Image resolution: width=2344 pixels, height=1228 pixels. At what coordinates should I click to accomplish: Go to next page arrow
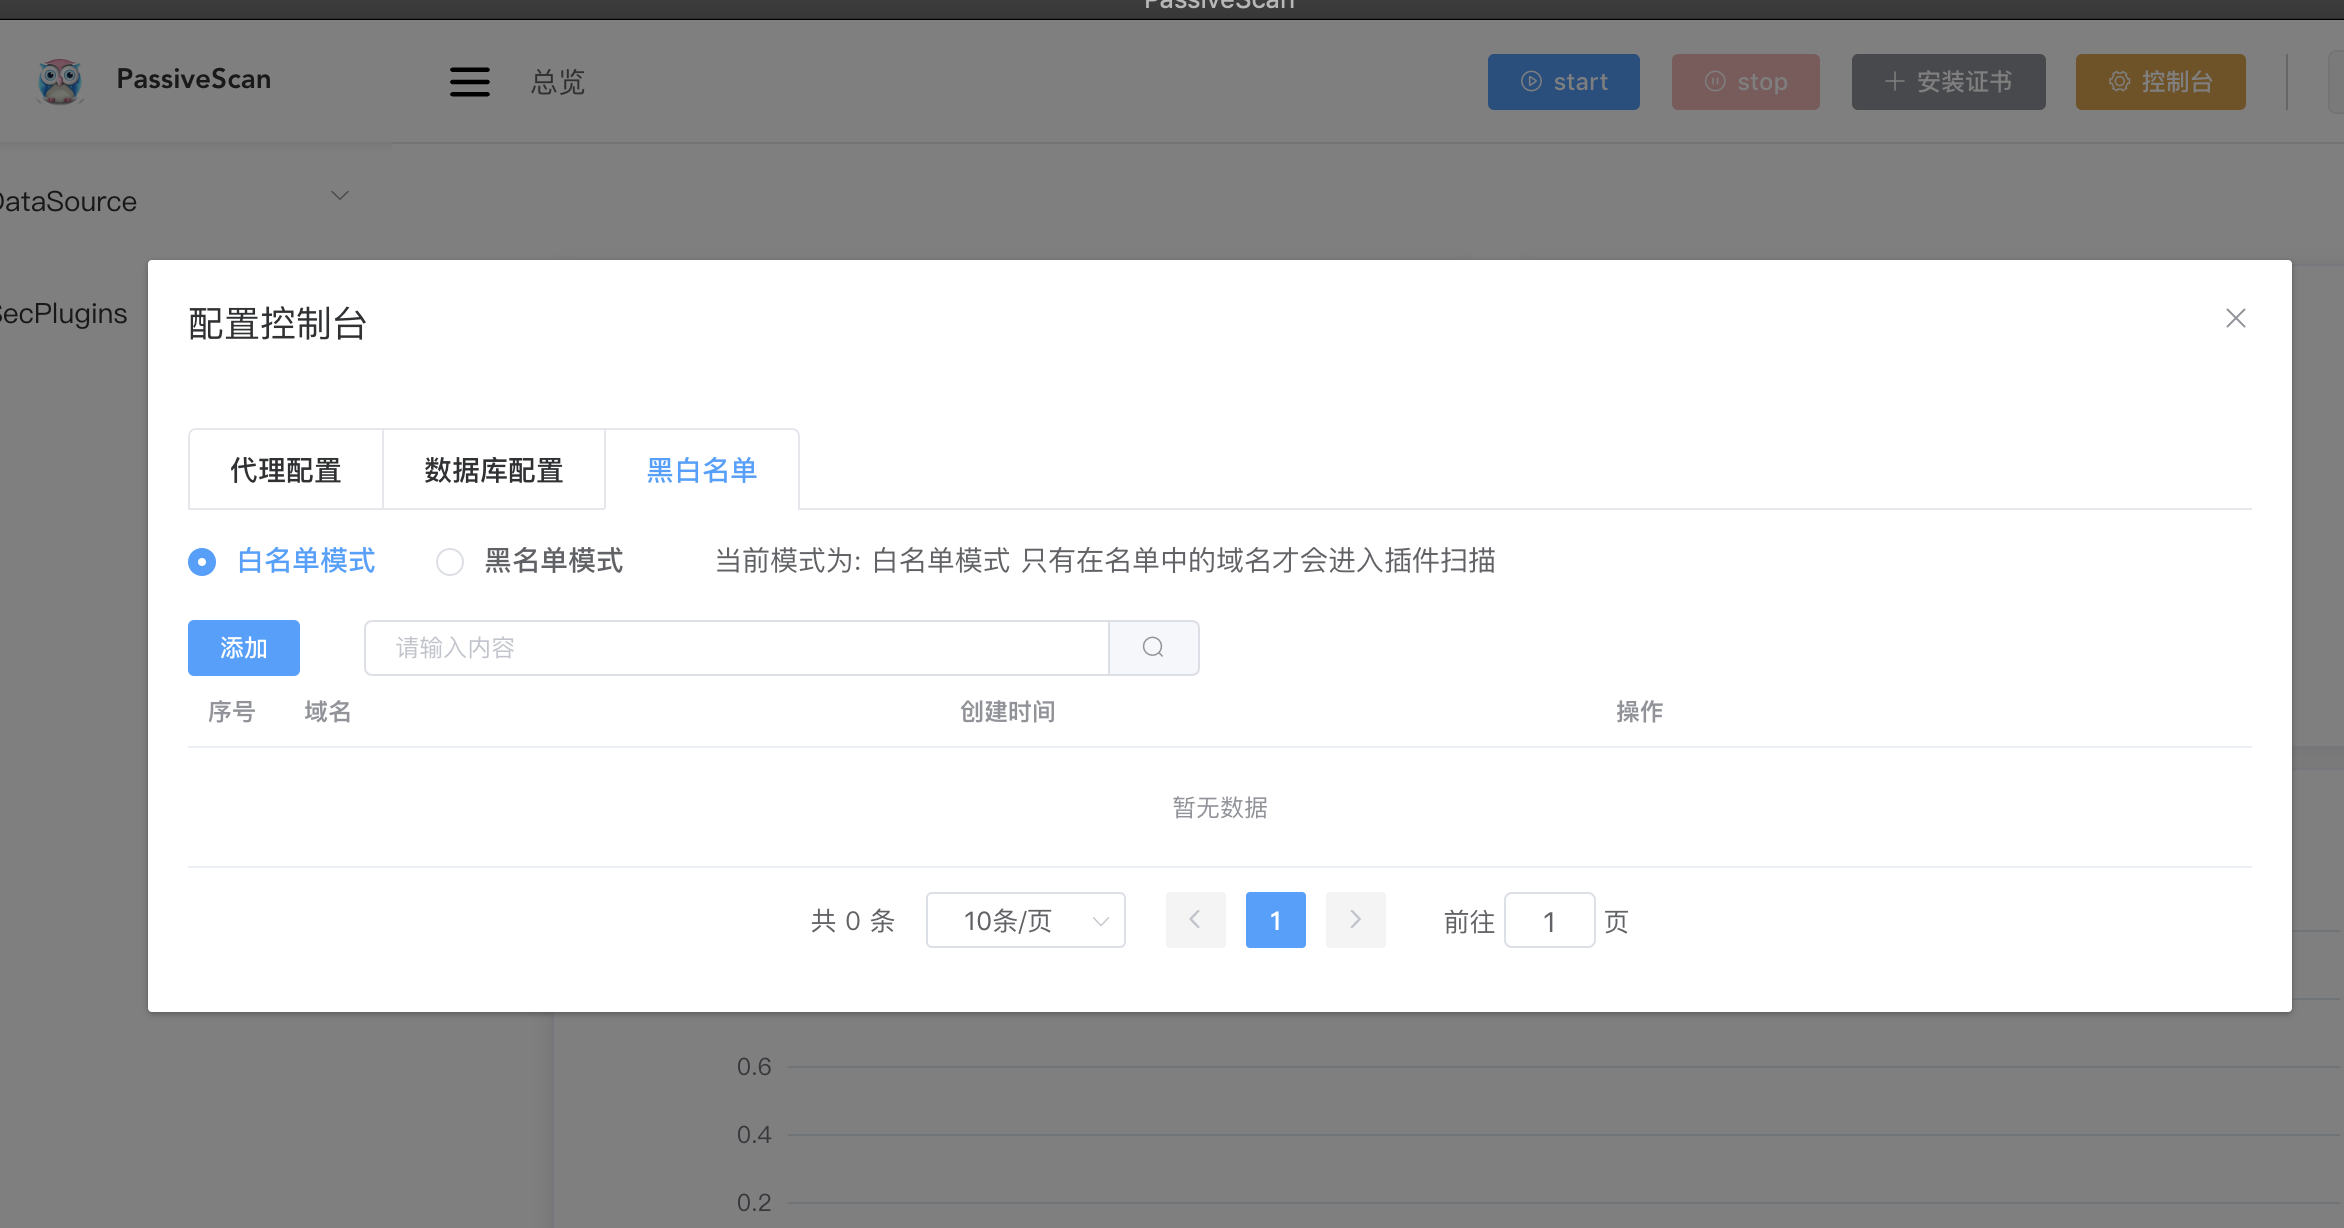[1355, 920]
